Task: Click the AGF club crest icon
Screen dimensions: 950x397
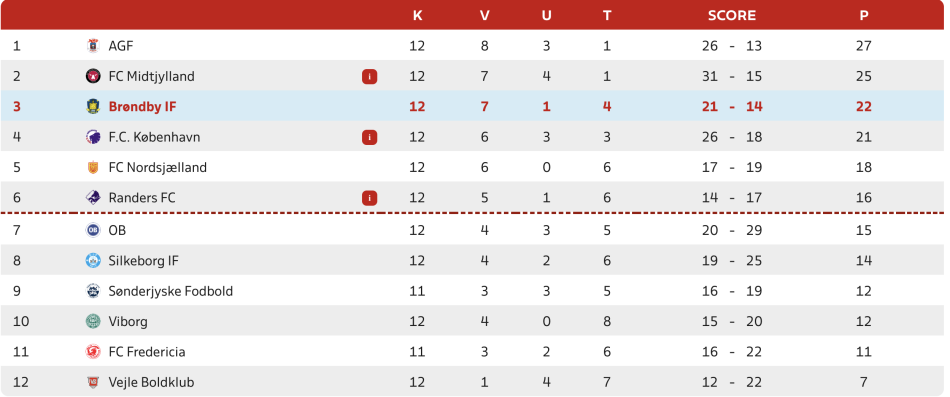Action: click(92, 45)
